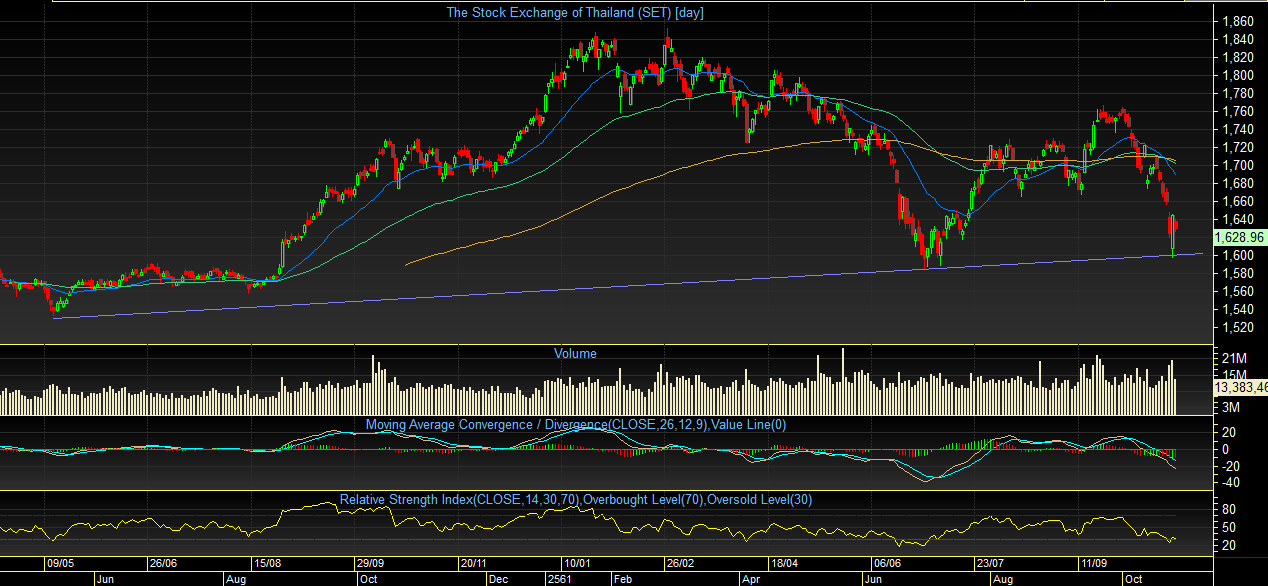Select the 1,680 price axis label
This screenshot has width=1268, height=586.
pyautogui.click(x=1238, y=183)
